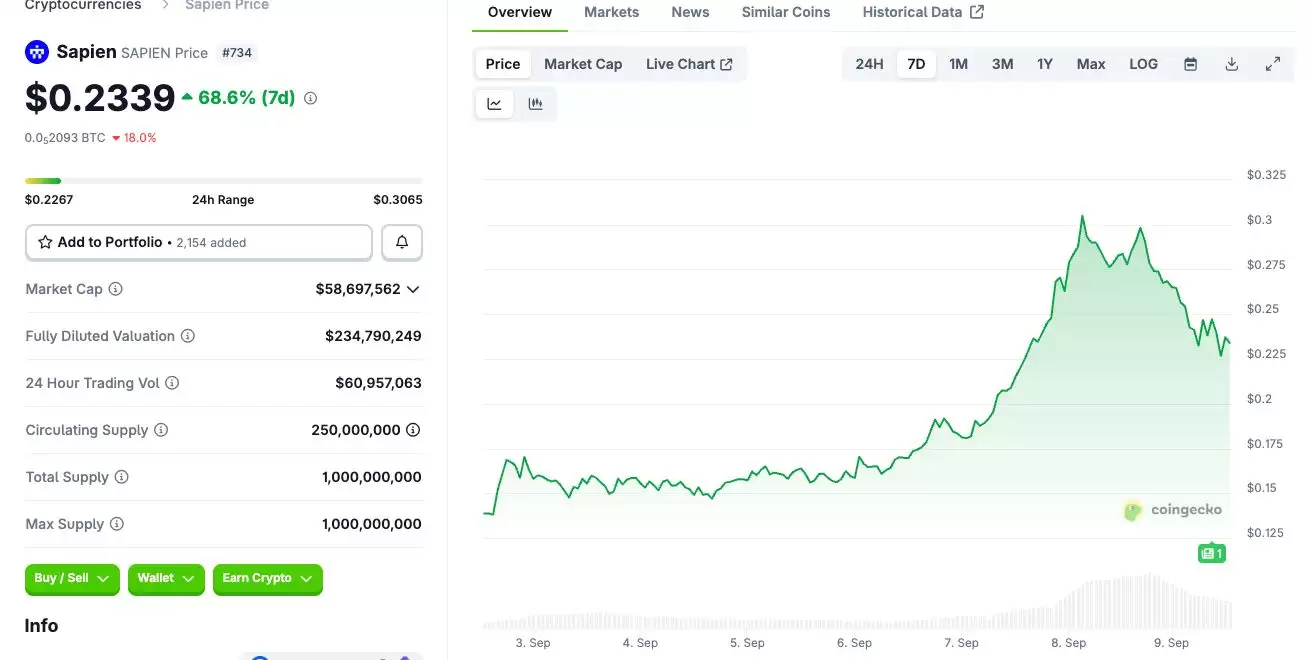The image size is (1306, 660).
Task: Click the Cryptocurrencies breadcrumb link
Action: [x=81, y=5]
